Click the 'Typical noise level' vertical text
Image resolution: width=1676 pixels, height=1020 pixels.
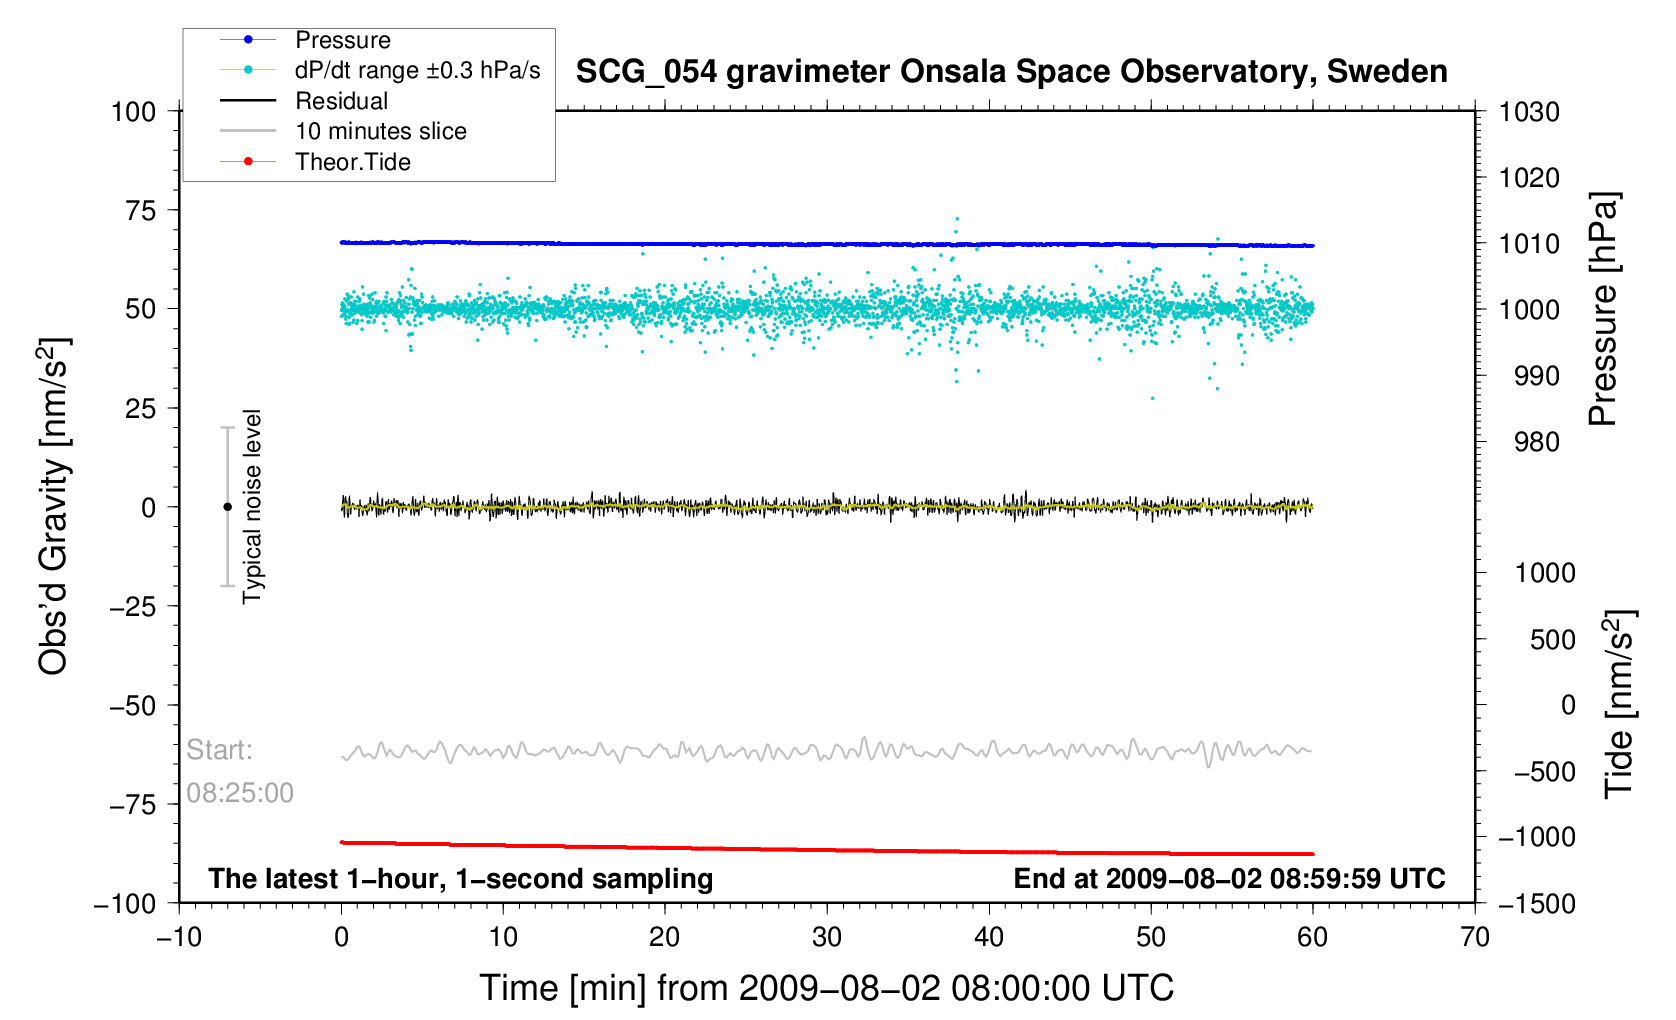(x=252, y=506)
